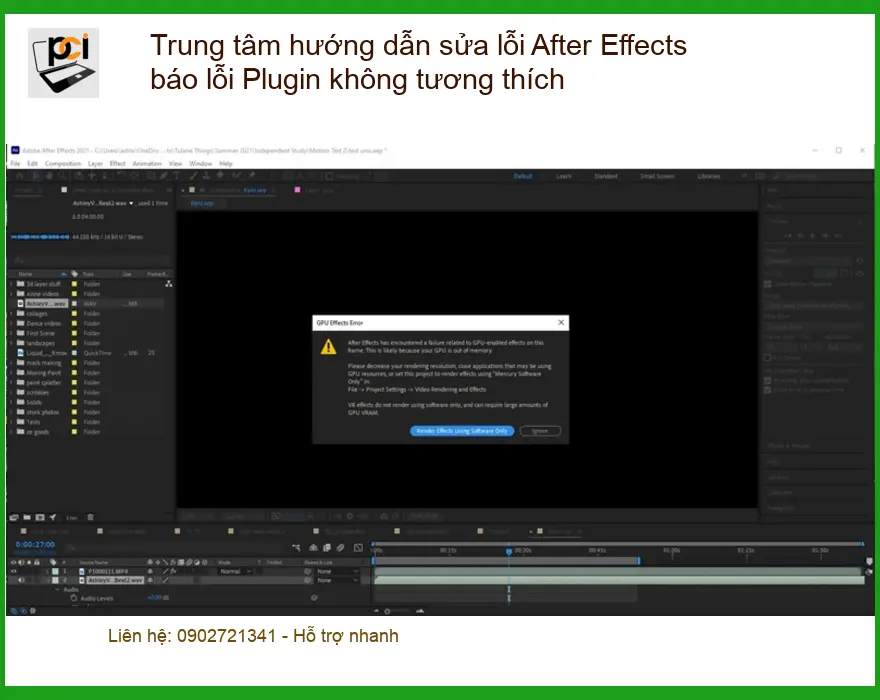Expand the landscapes folder
This screenshot has height=700, width=880.
point(11,343)
